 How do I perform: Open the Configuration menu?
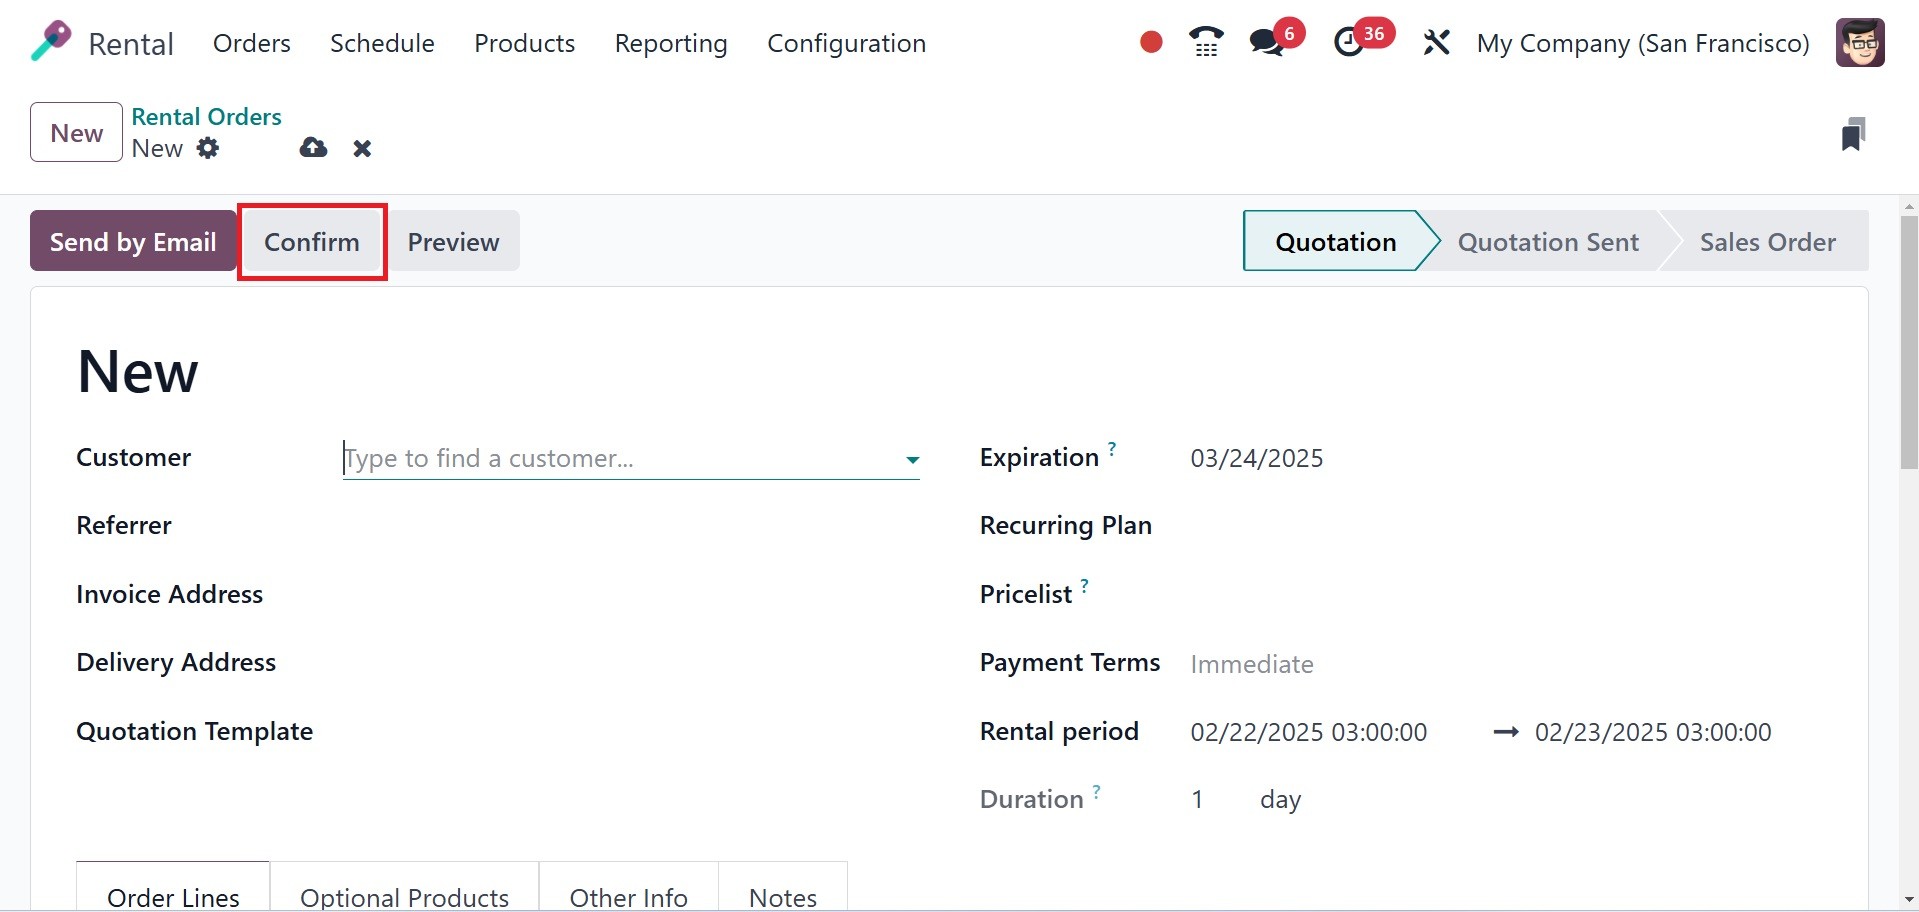click(x=846, y=43)
